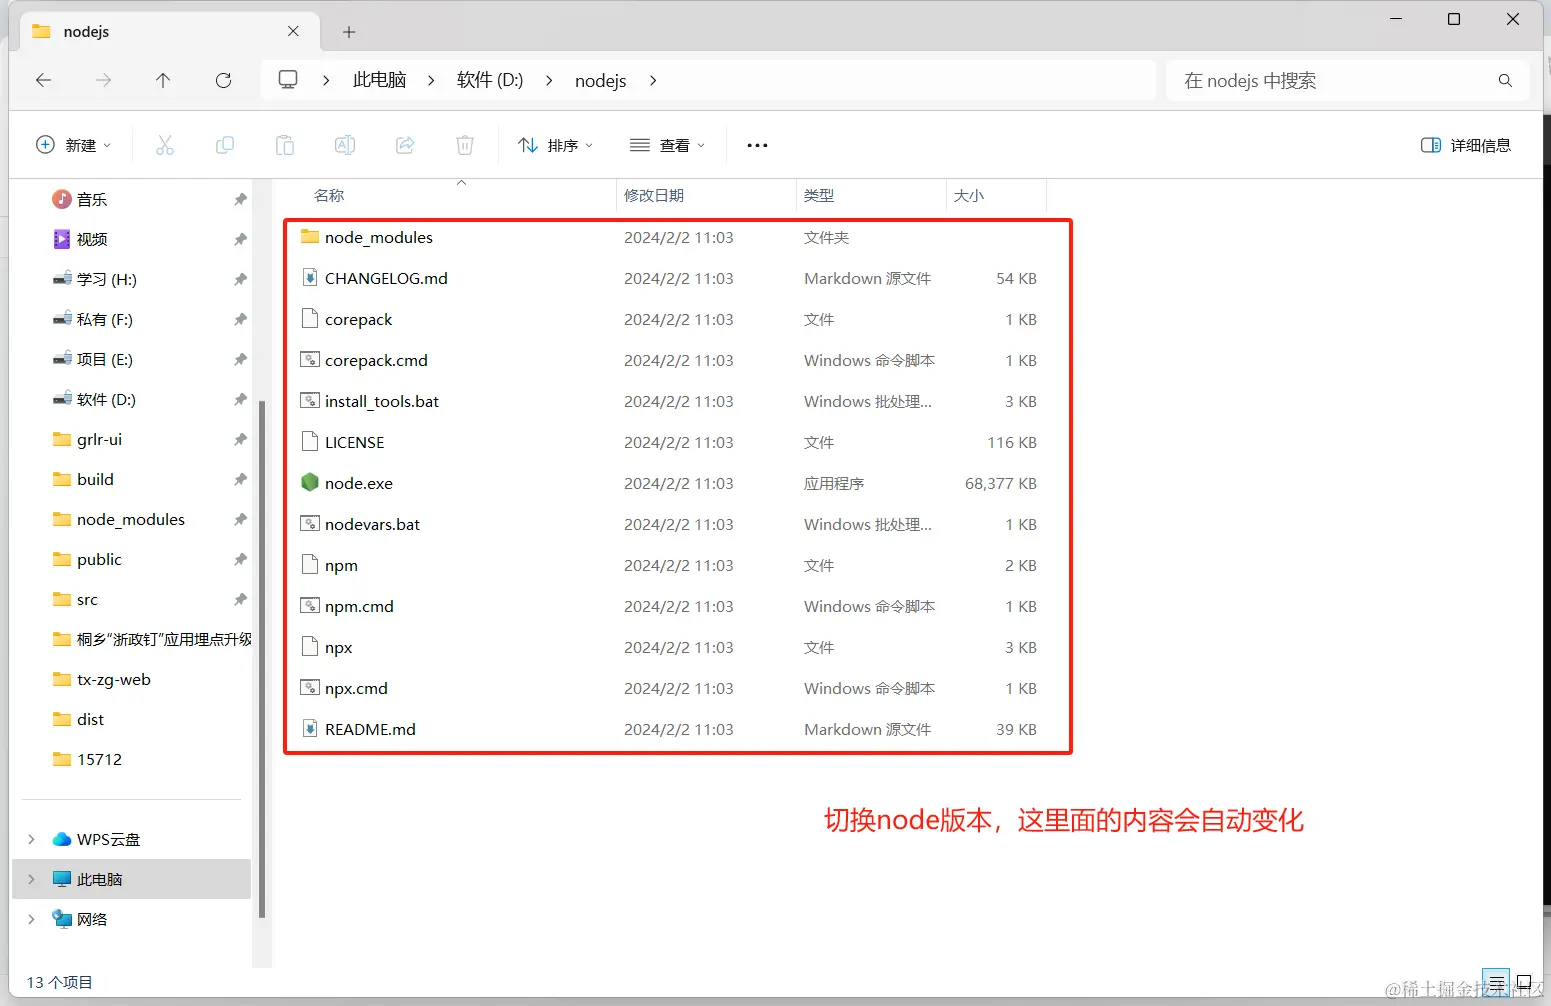Click the computer monitor icon in address bar
The height and width of the screenshot is (1006, 1551).
coord(288,79)
